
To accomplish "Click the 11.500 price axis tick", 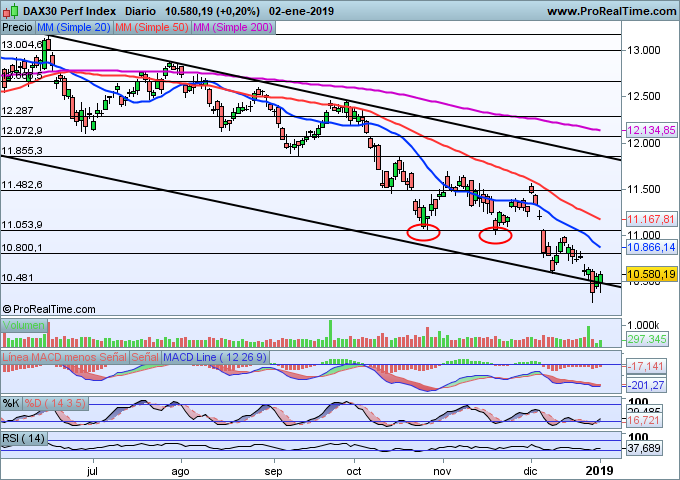I will [x=644, y=189].
